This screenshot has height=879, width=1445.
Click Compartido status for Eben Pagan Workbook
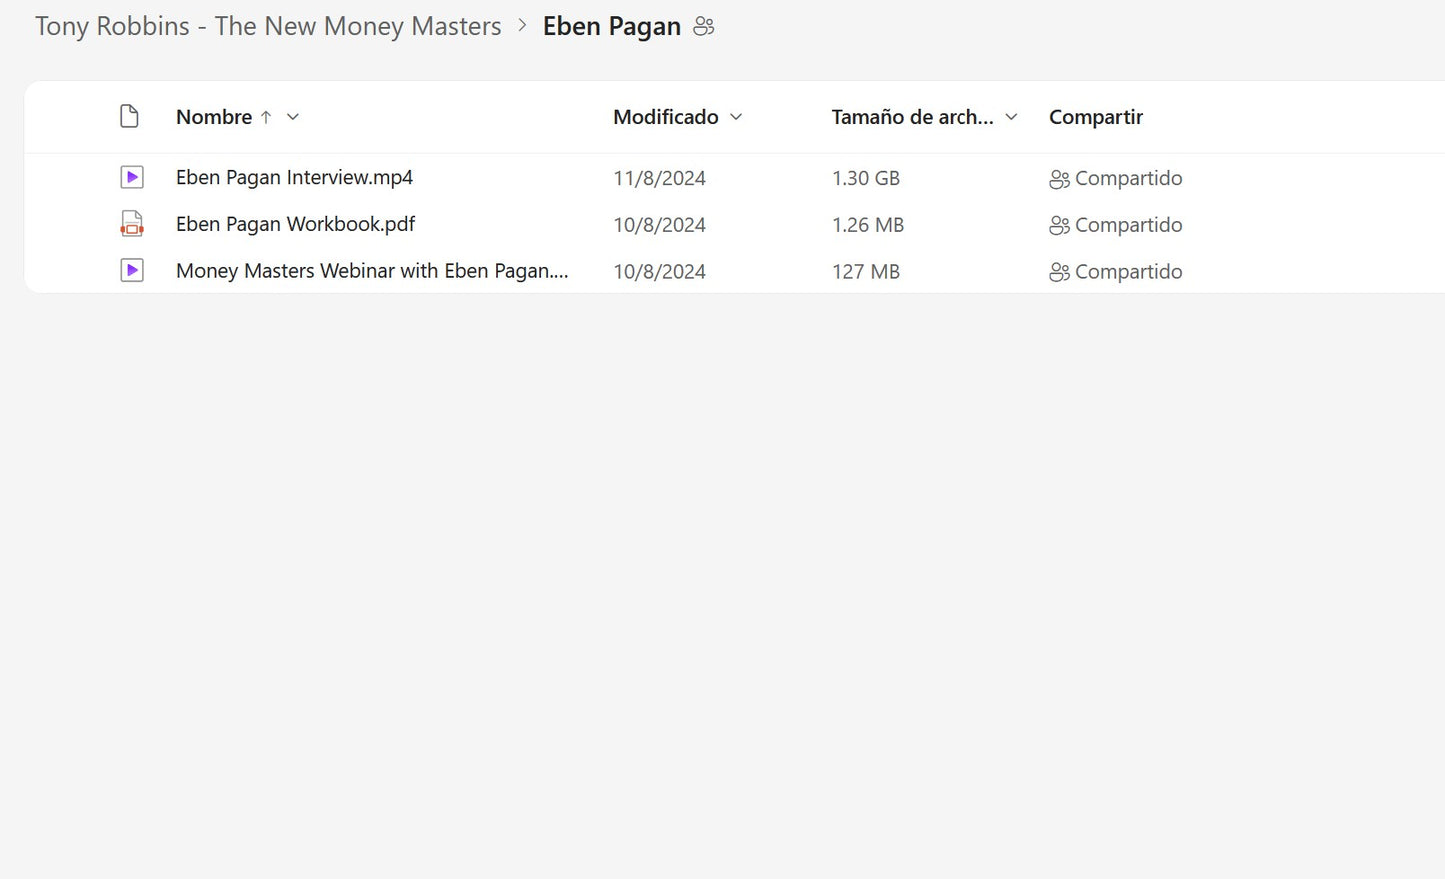click(1128, 225)
